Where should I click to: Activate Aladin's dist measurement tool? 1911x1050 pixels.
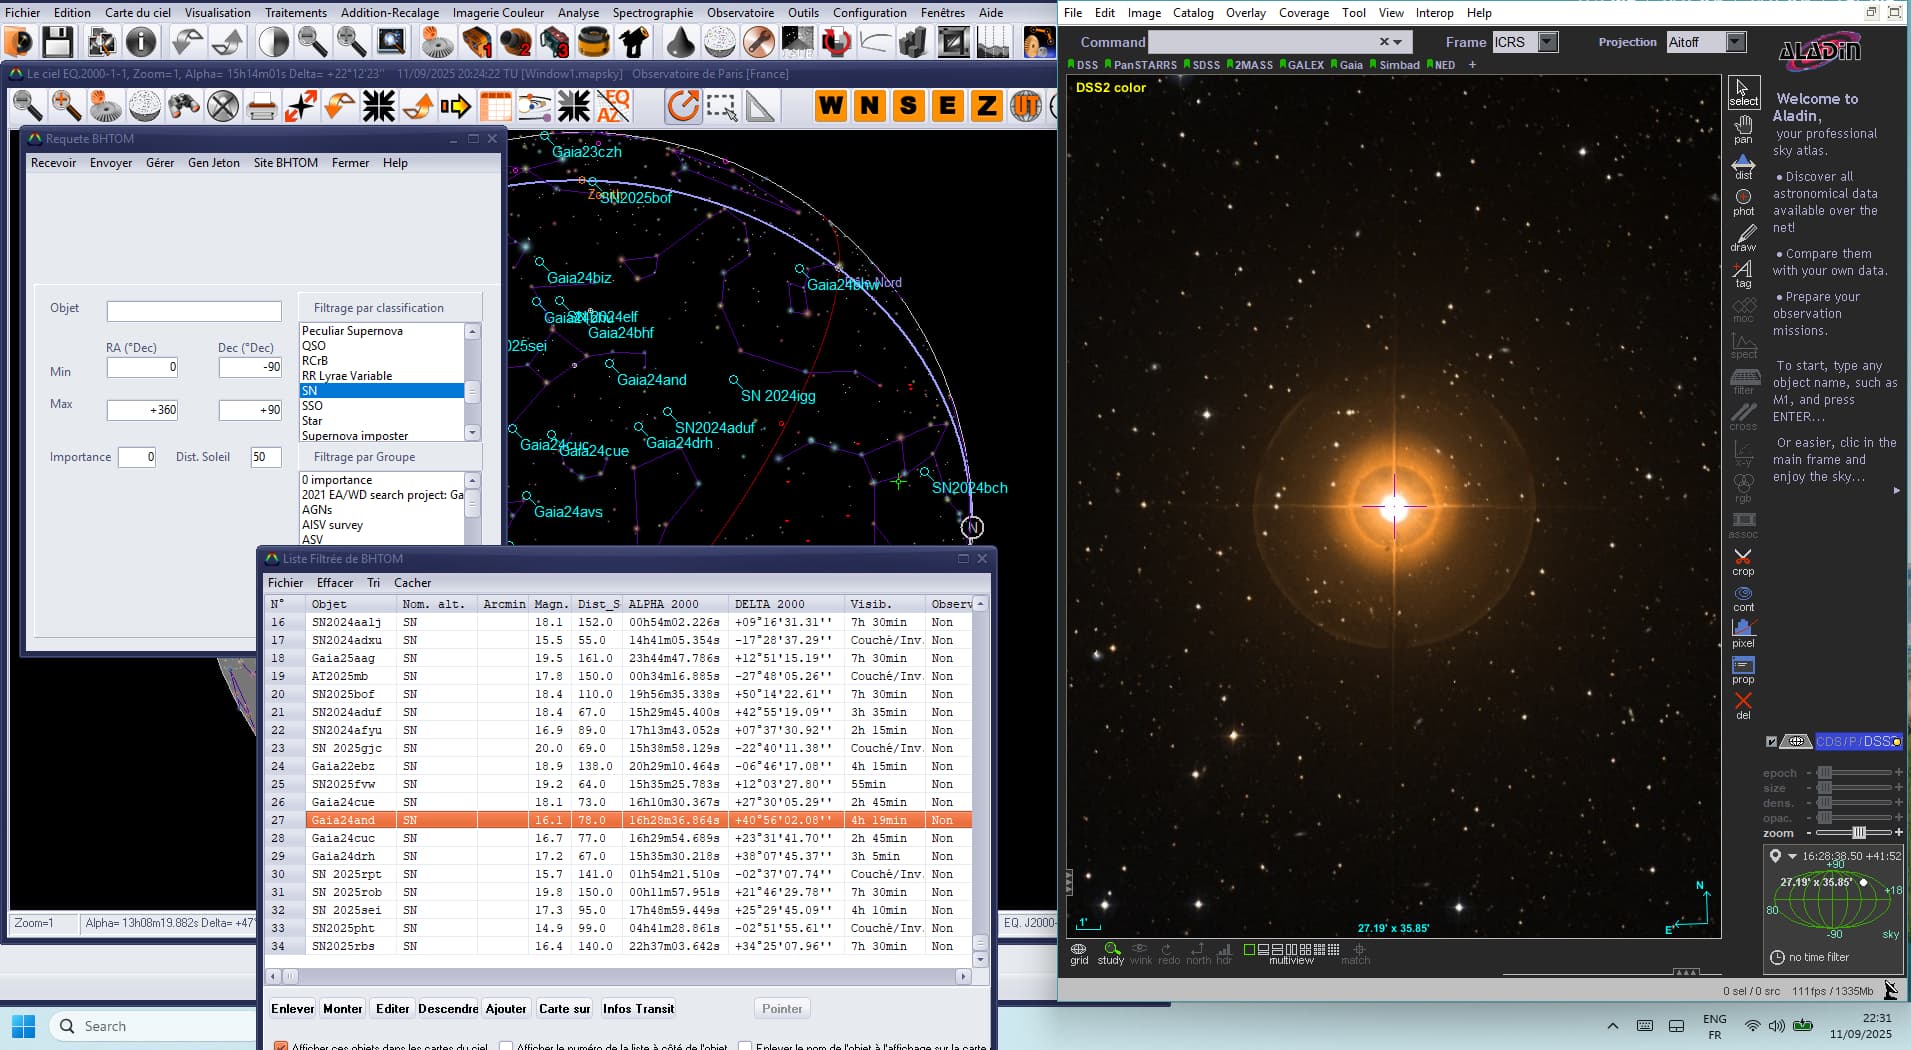click(1743, 166)
